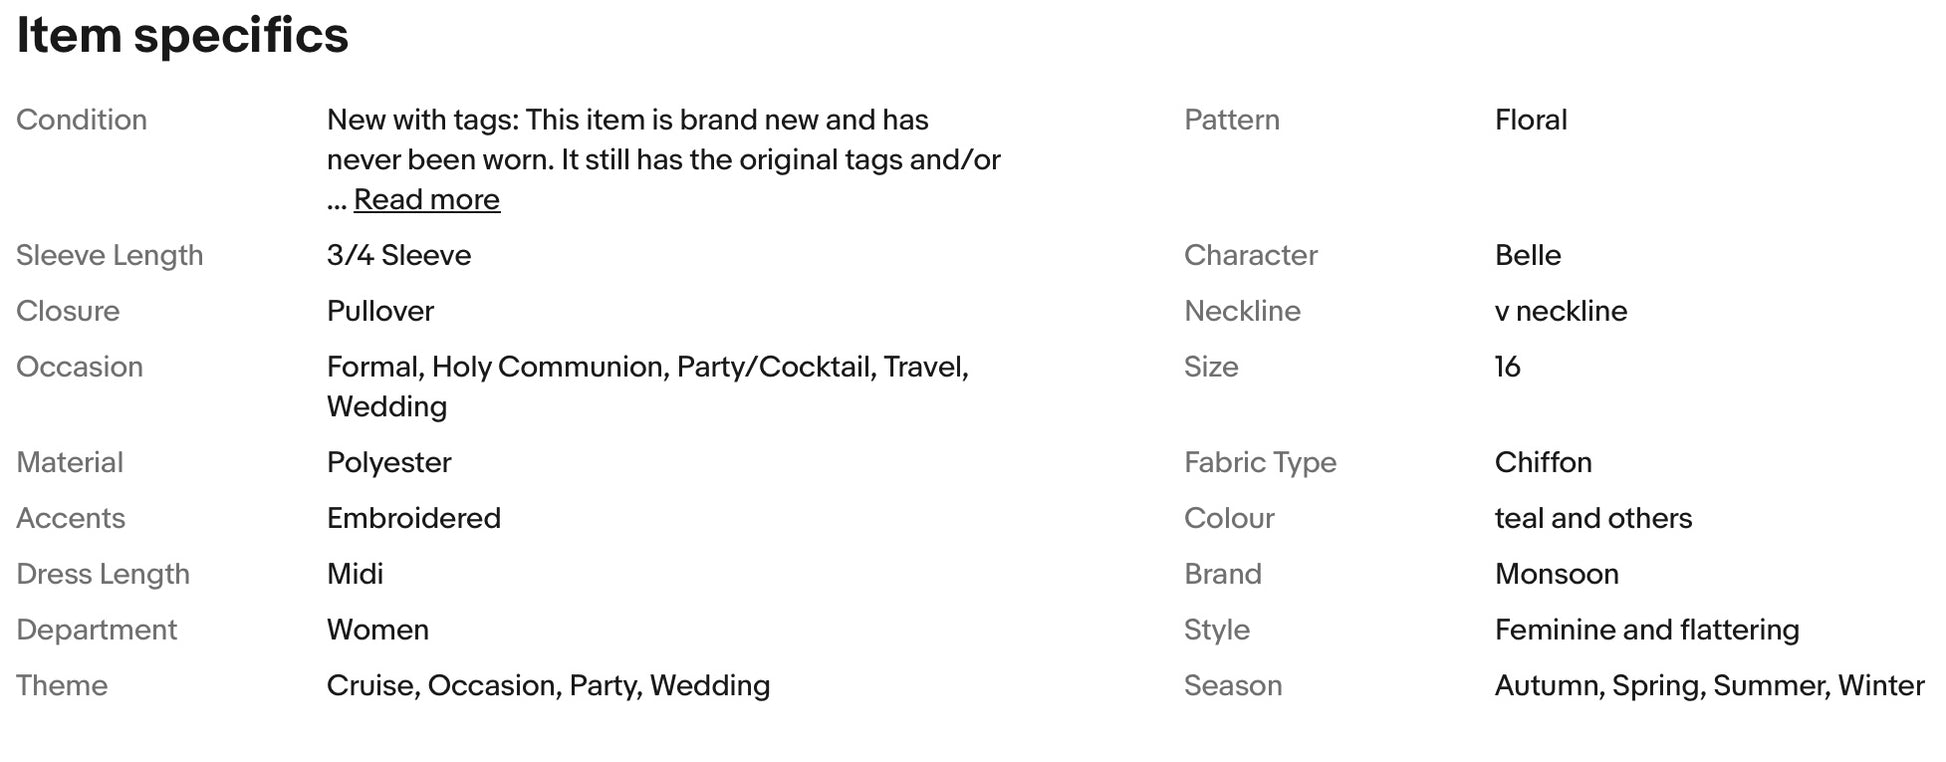
Task: Click the Chiffon fabric type value
Action: (x=1543, y=462)
